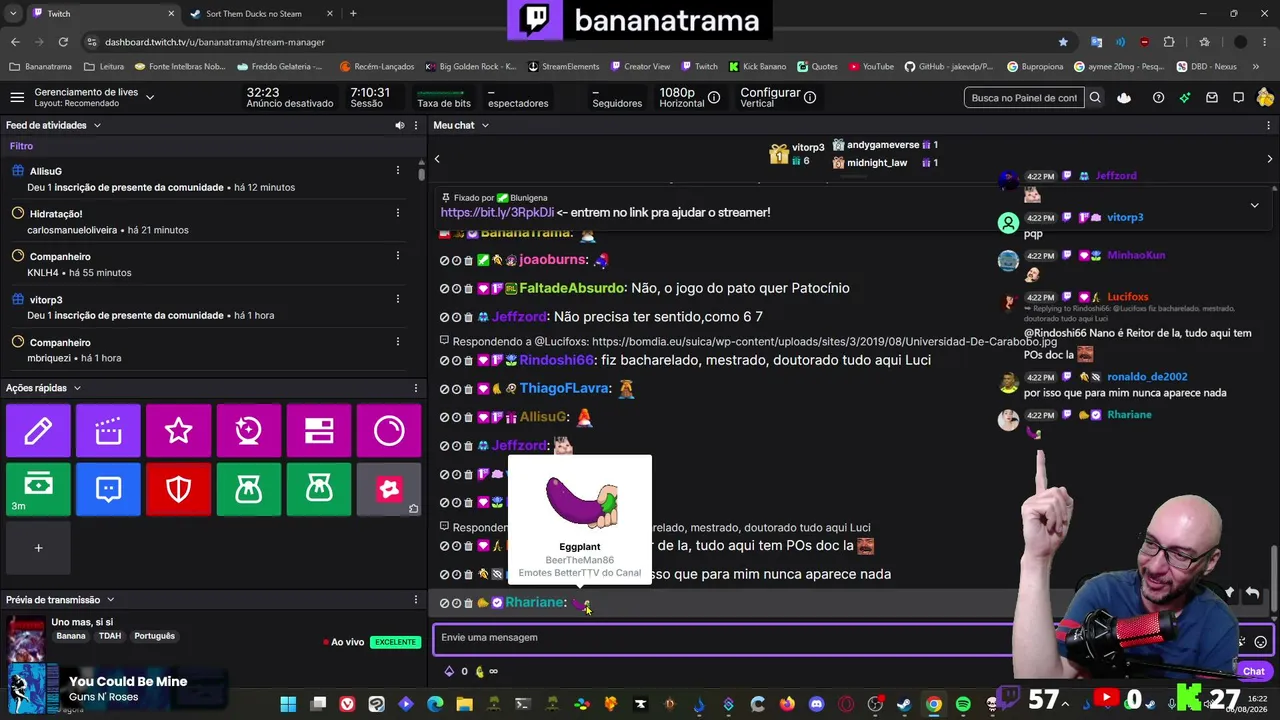Open the emote picker in chat input

pyautogui.click(x=1260, y=642)
